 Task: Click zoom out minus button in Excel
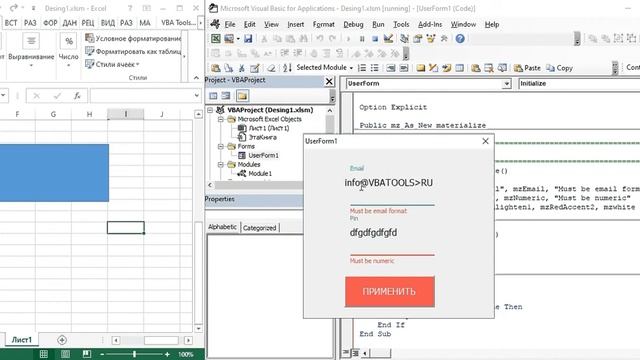tap(102, 354)
